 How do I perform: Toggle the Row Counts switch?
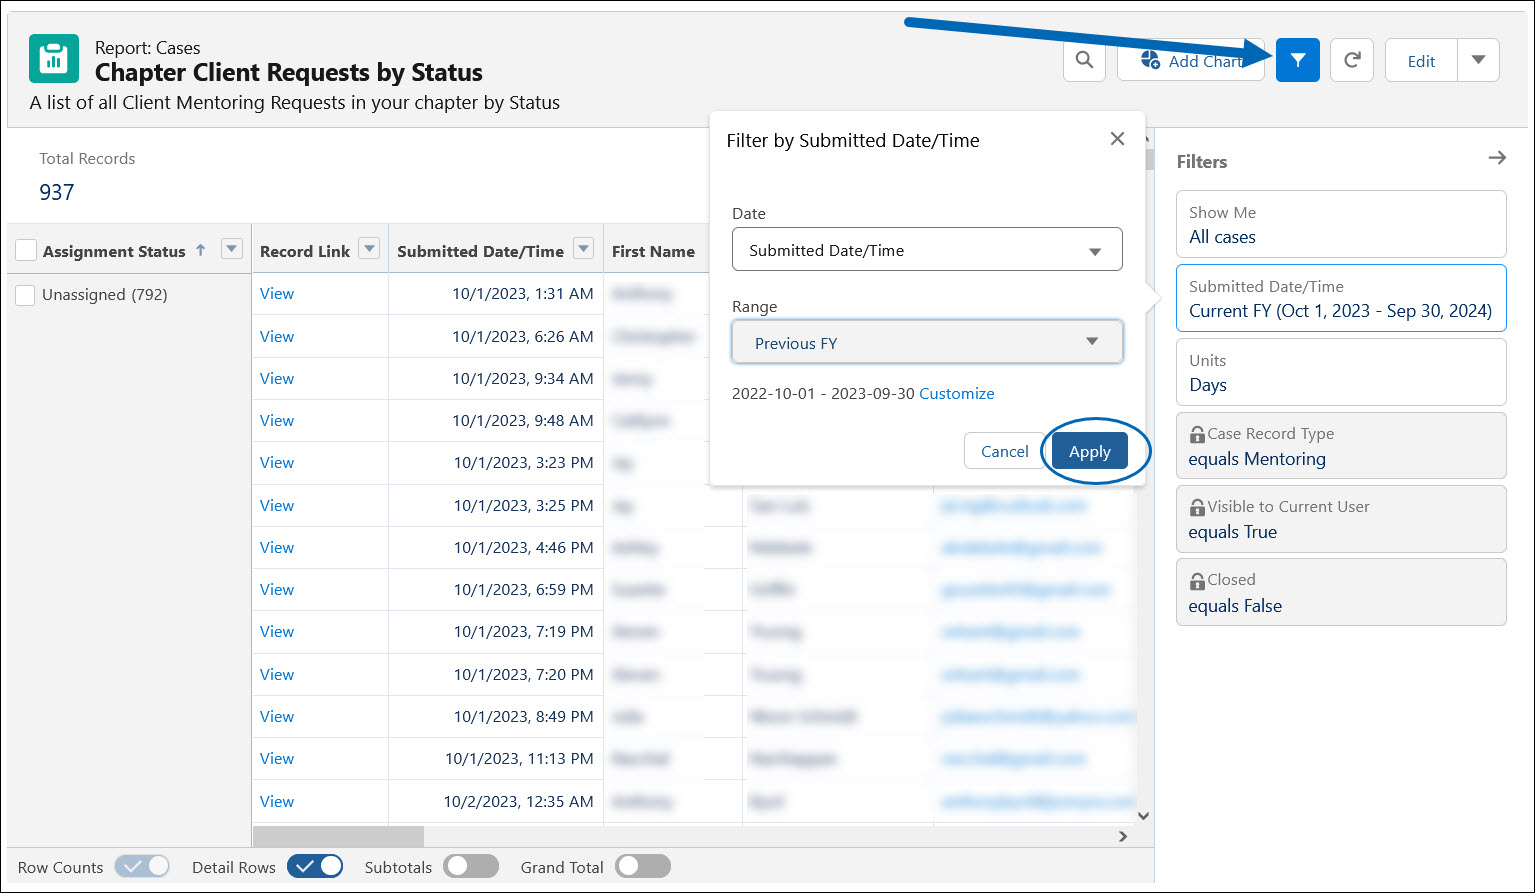click(x=142, y=866)
